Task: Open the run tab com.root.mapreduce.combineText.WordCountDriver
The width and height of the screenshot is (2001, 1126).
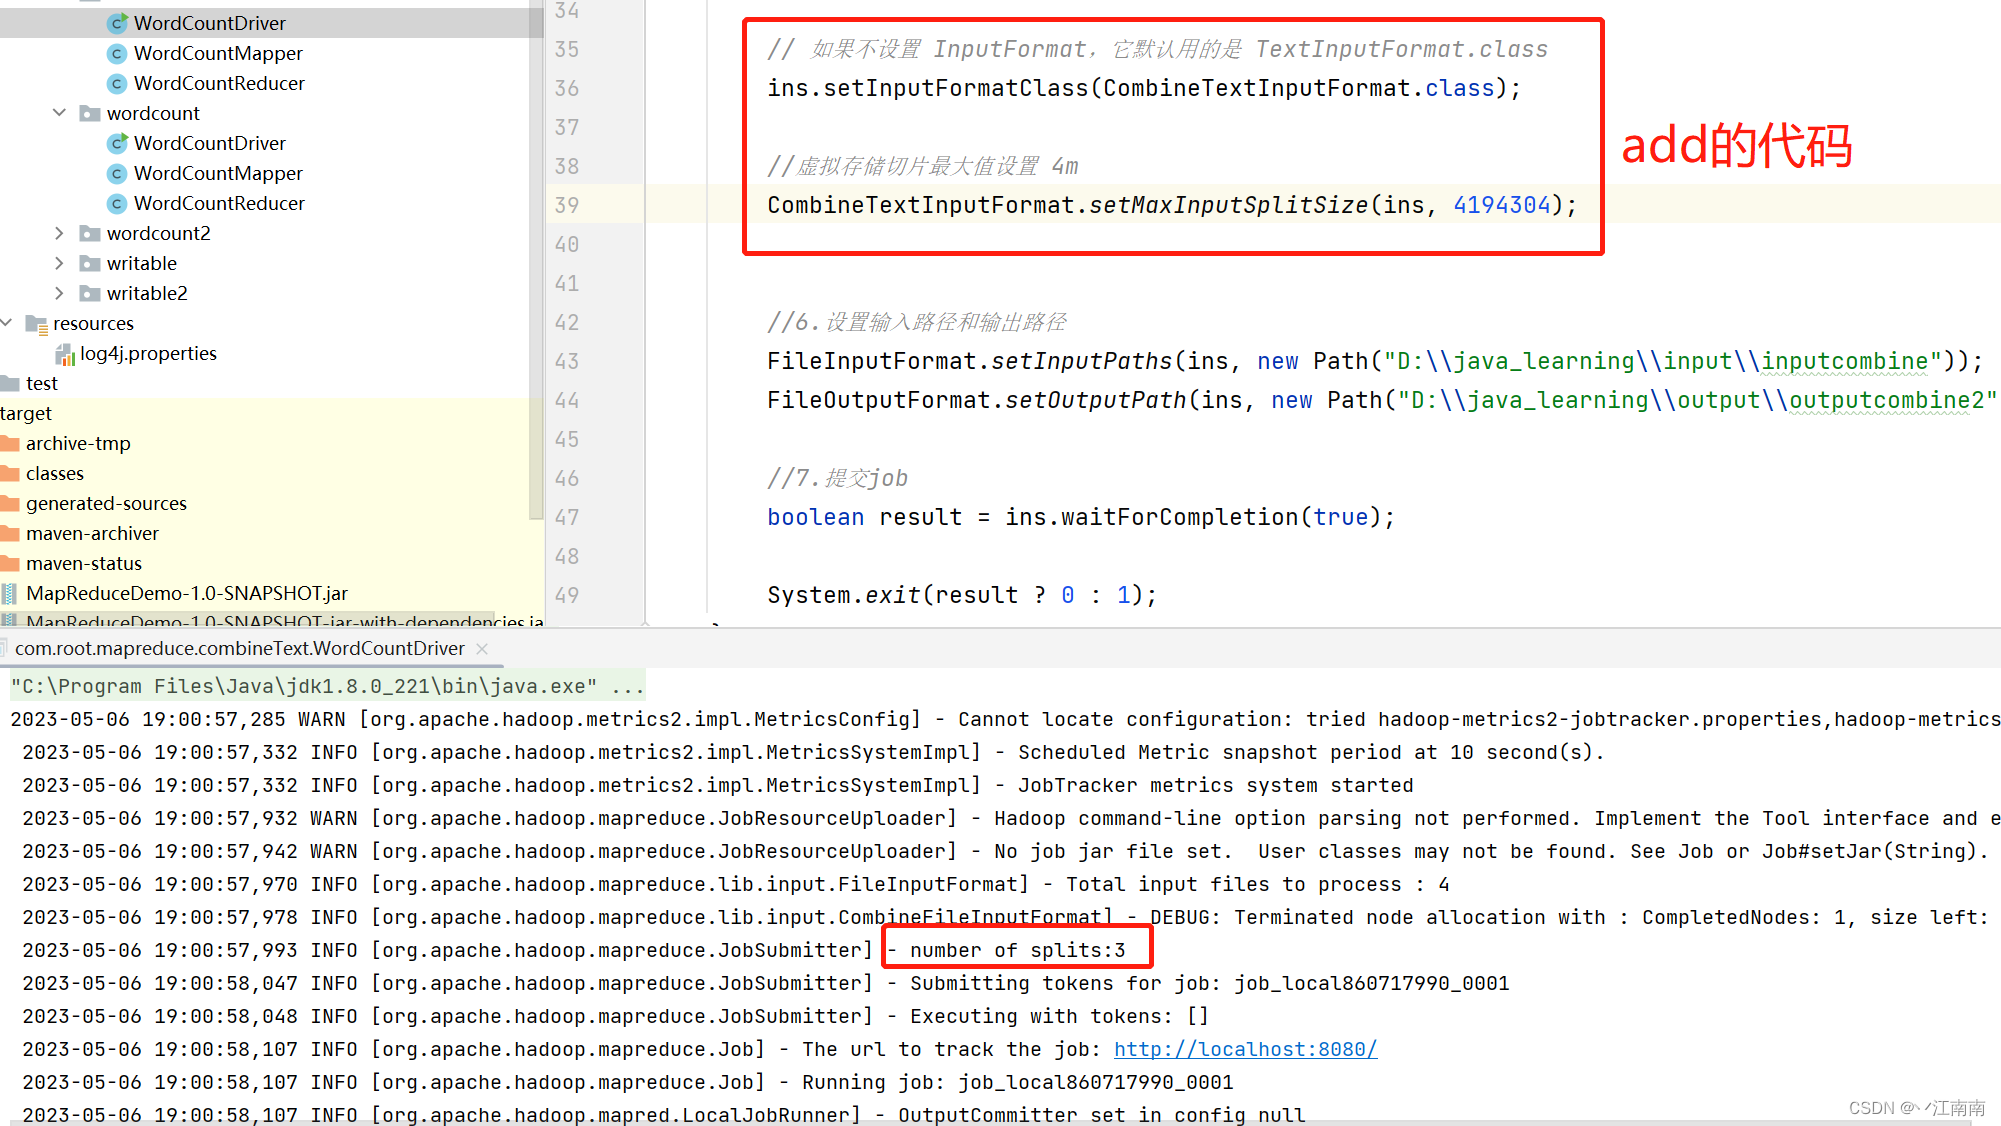Action: (x=240, y=648)
